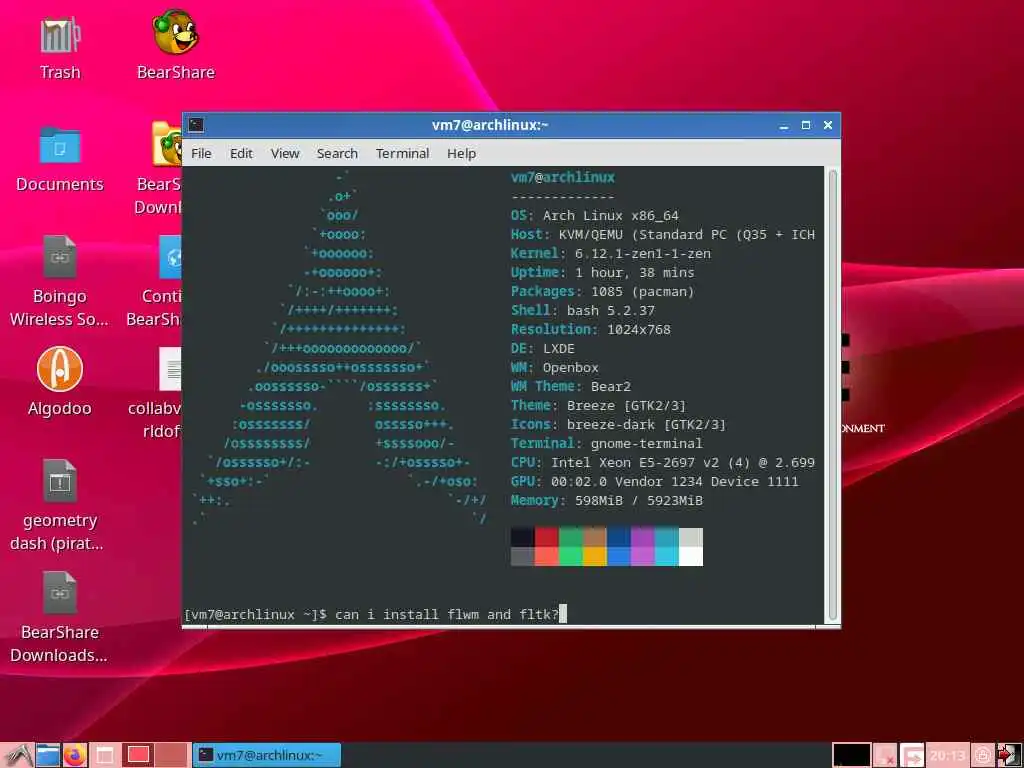The height and width of the screenshot is (768, 1024).
Task: Close the terminal window
Action: tap(828, 125)
